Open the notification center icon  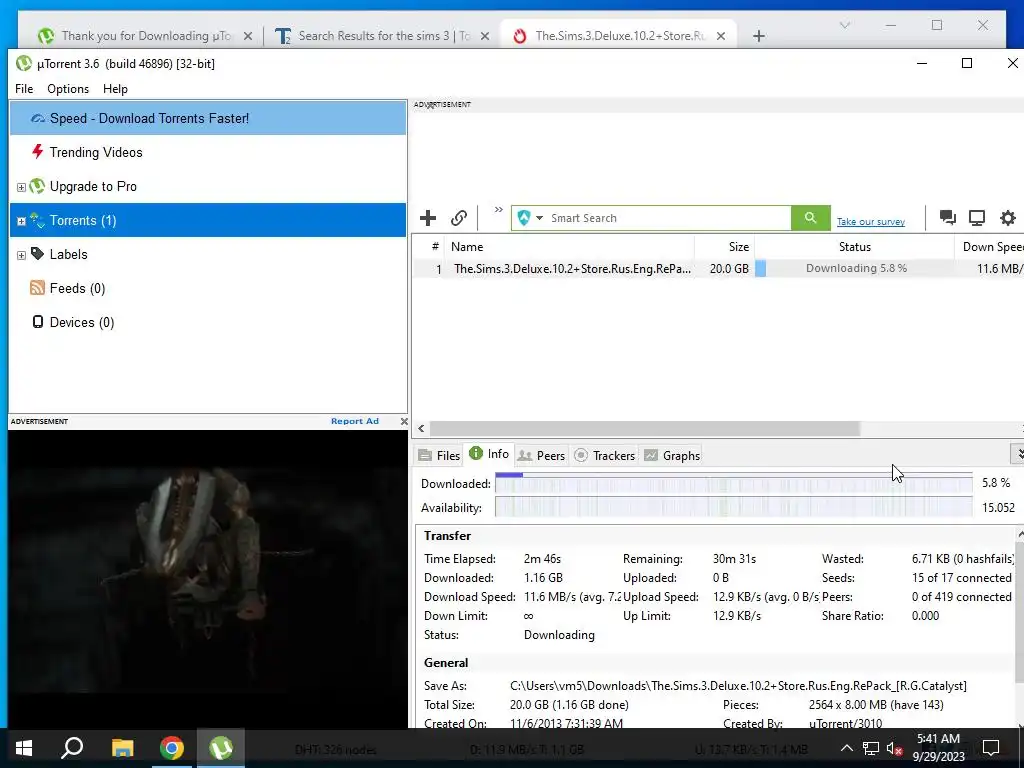click(x=991, y=748)
